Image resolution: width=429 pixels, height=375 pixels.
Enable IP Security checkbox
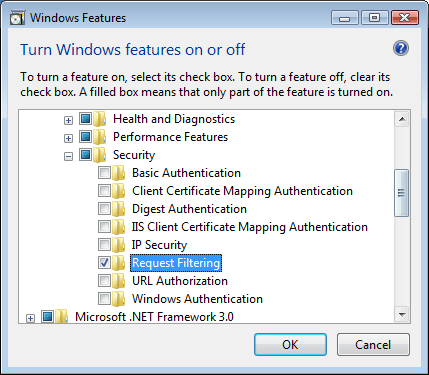point(104,245)
